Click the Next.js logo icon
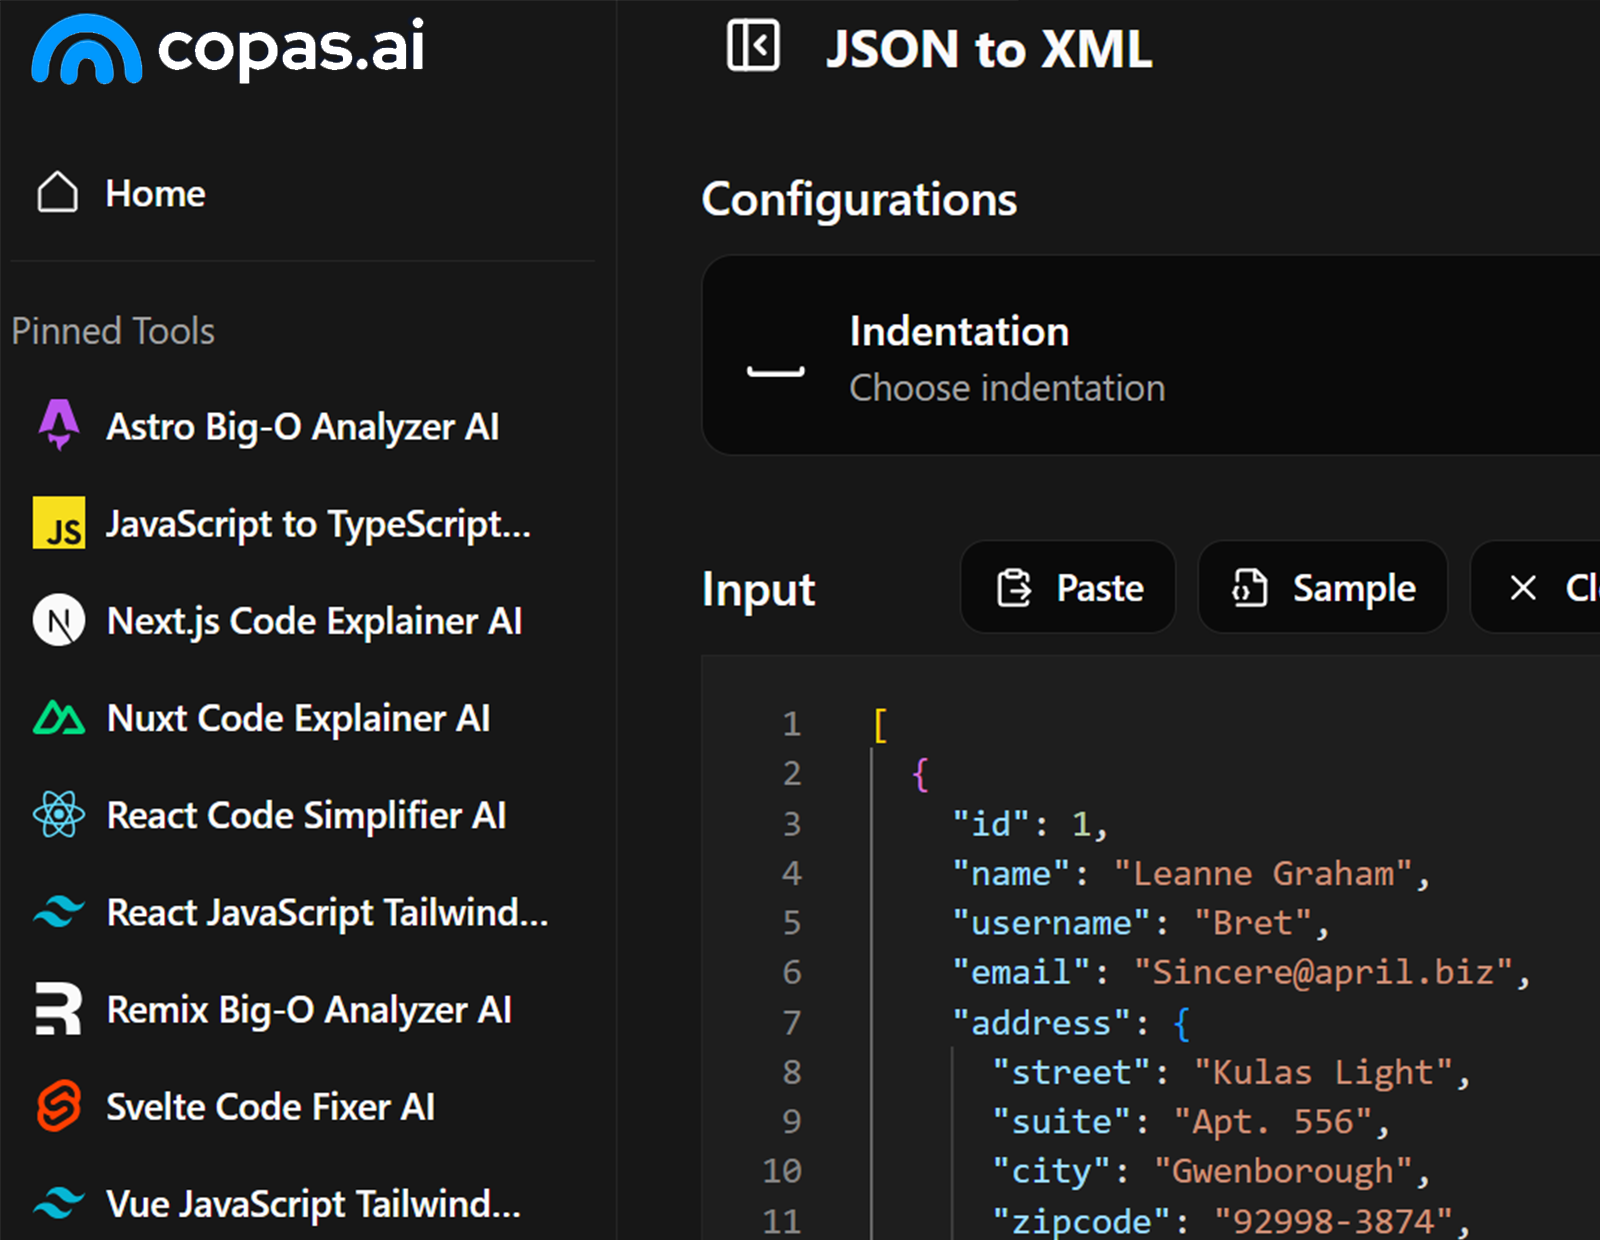The width and height of the screenshot is (1600, 1240). [x=59, y=621]
